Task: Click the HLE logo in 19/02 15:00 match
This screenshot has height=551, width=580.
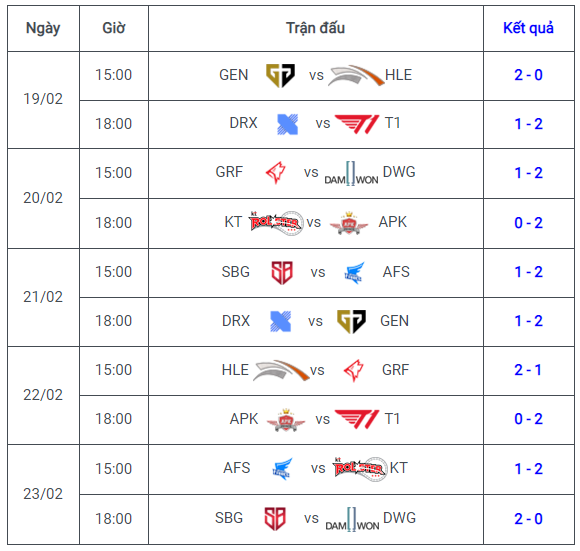Action: (x=356, y=75)
